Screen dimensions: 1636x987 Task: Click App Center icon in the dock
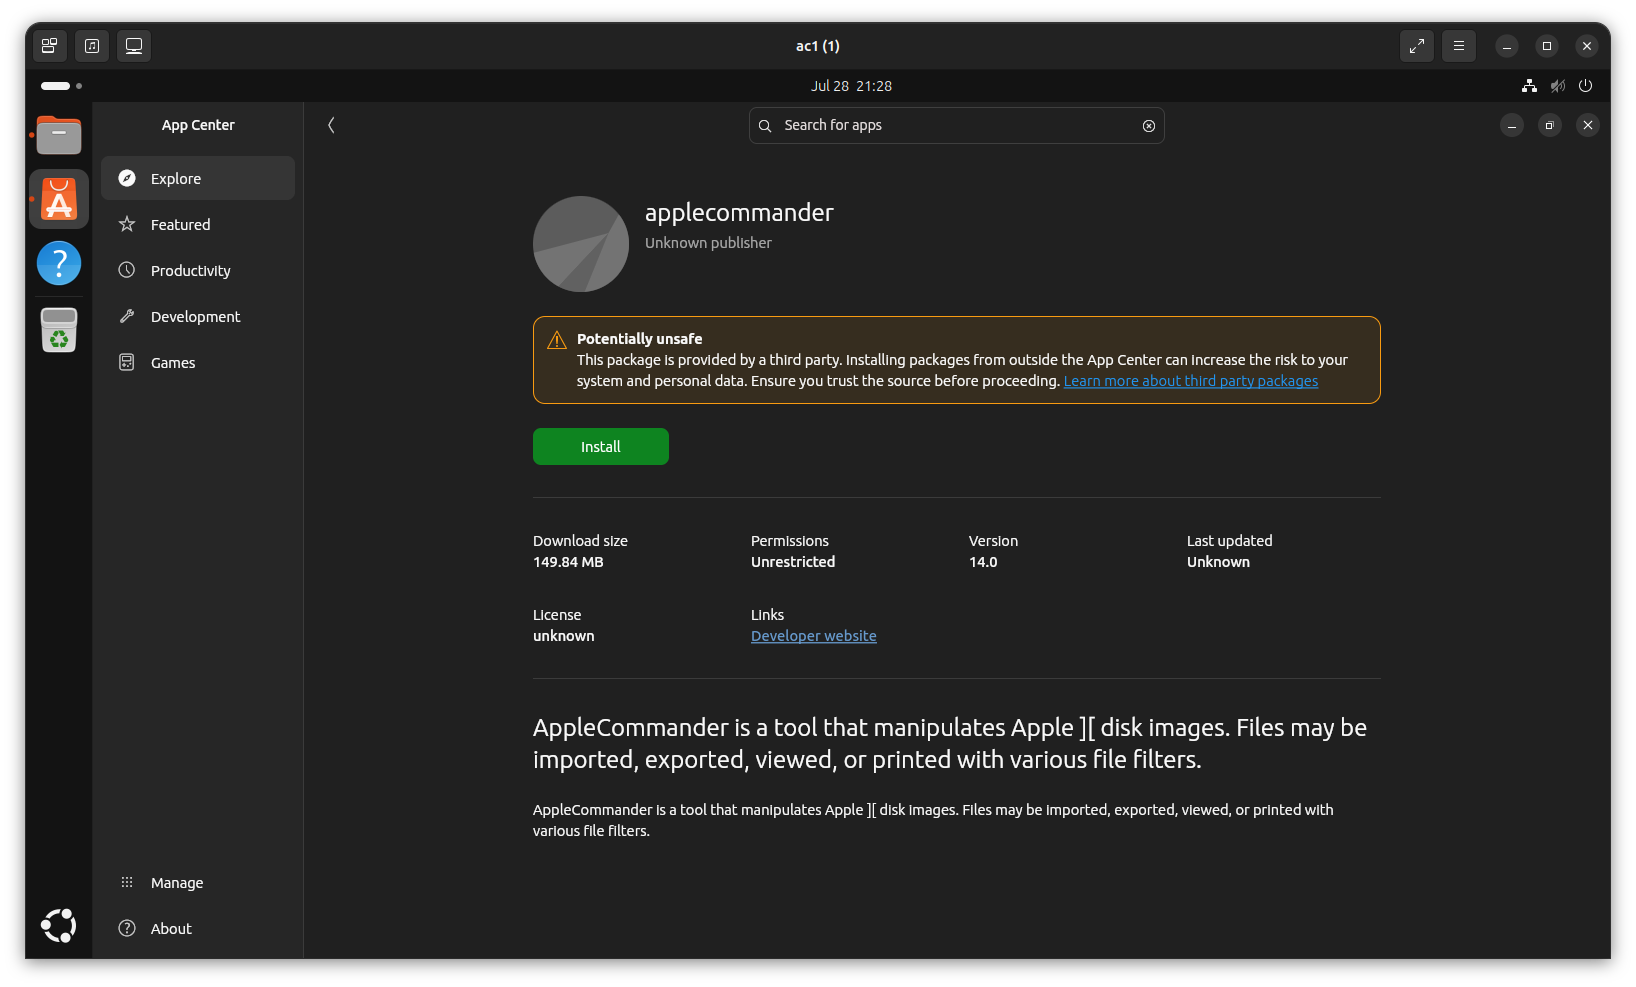click(59, 199)
